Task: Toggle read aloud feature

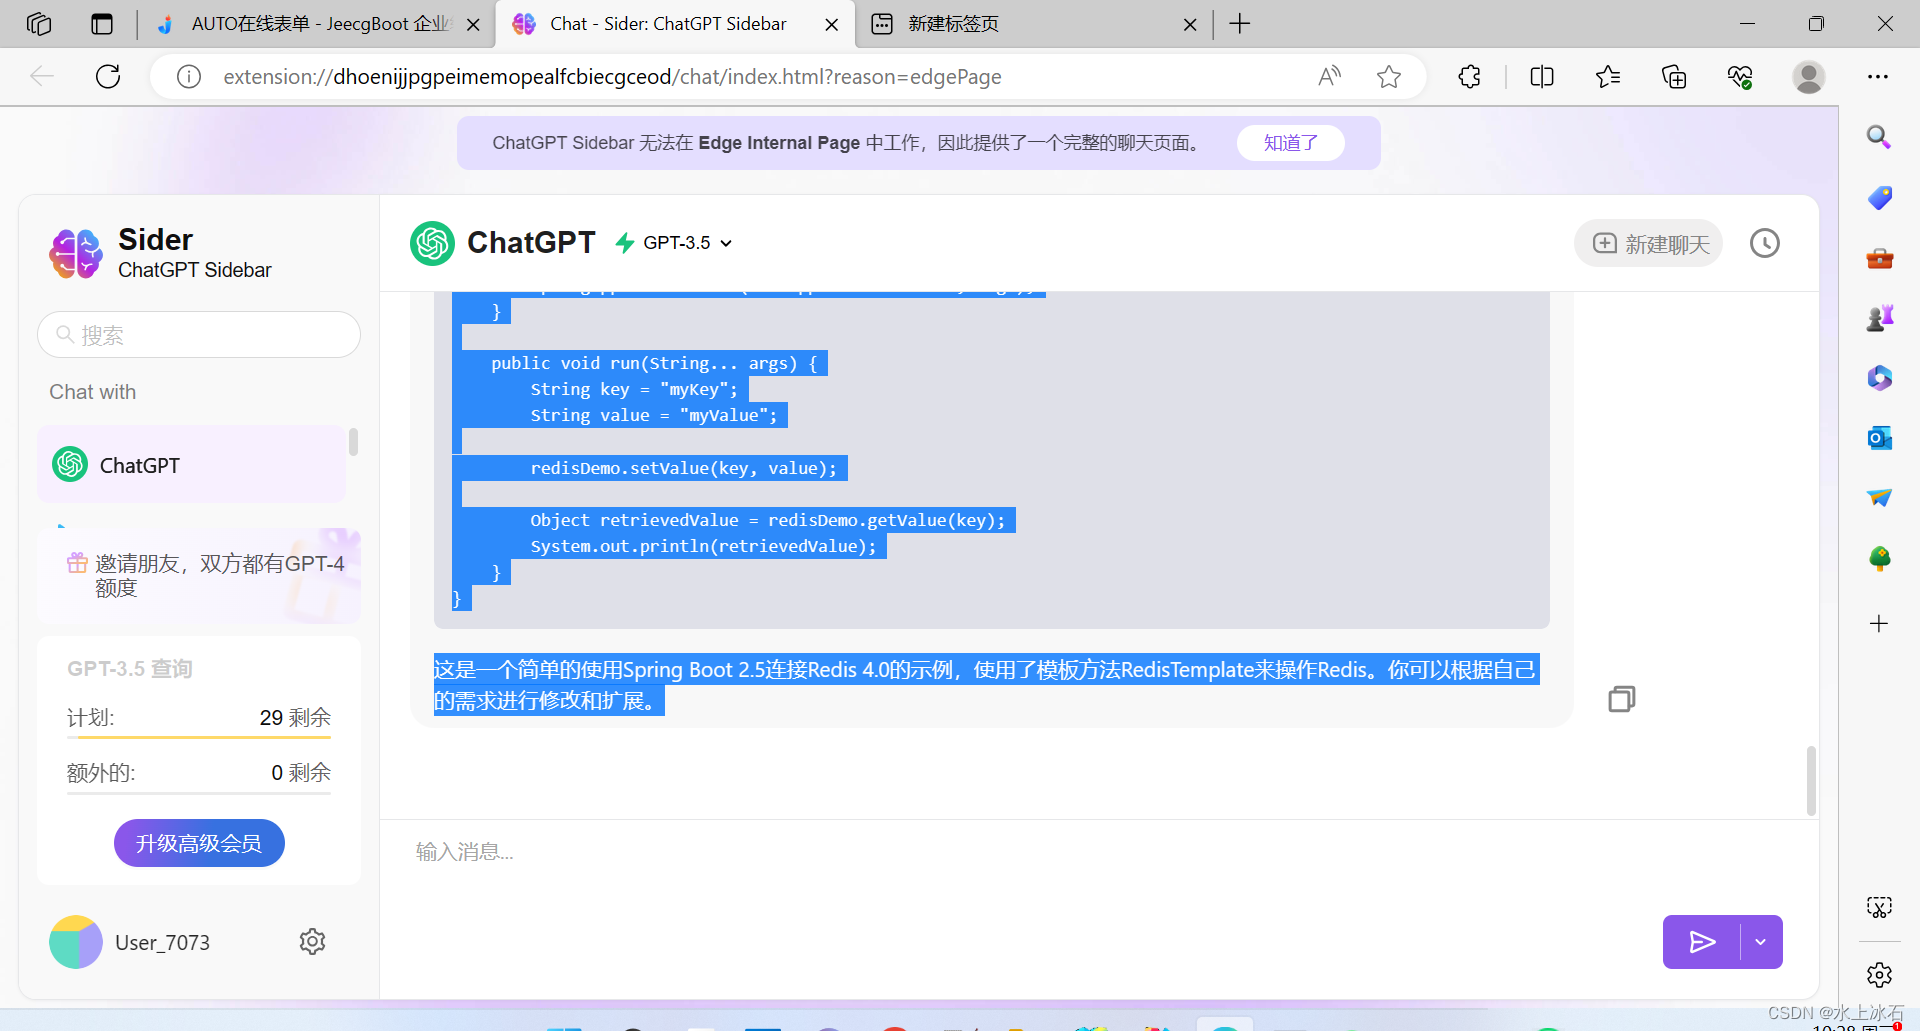Action: tap(1330, 76)
